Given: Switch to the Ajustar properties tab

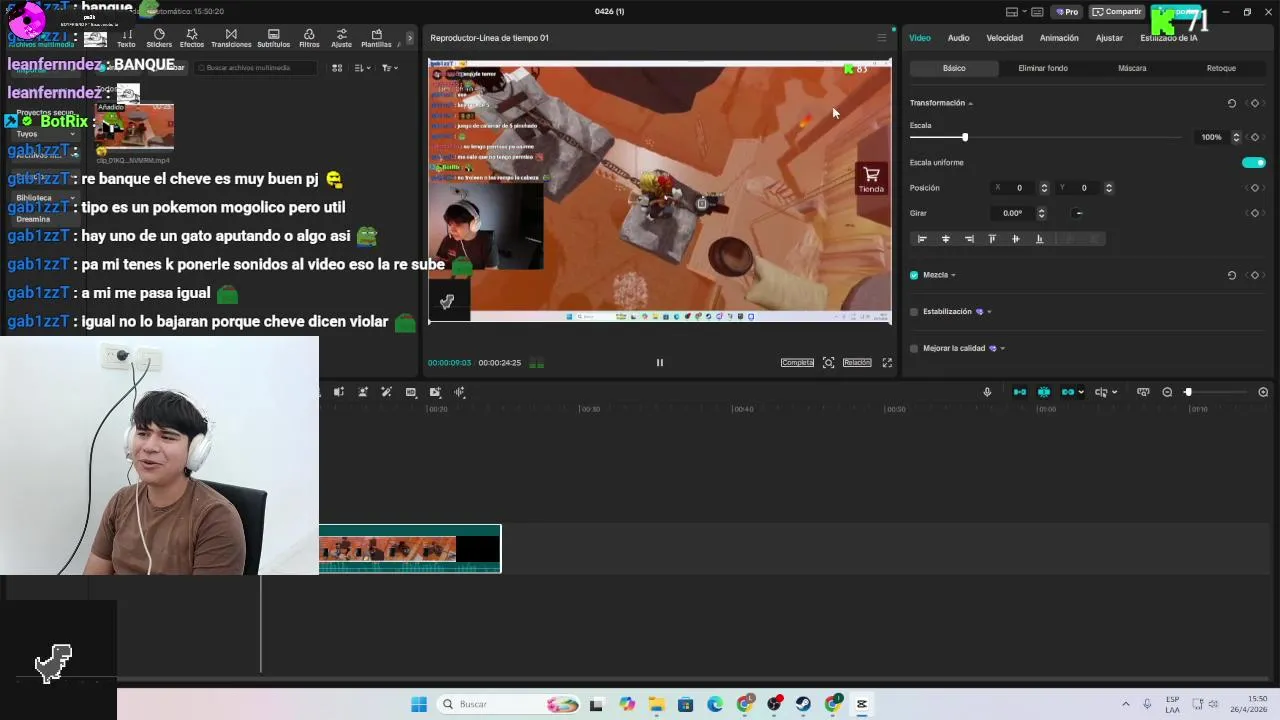Looking at the screenshot, I should point(1109,38).
